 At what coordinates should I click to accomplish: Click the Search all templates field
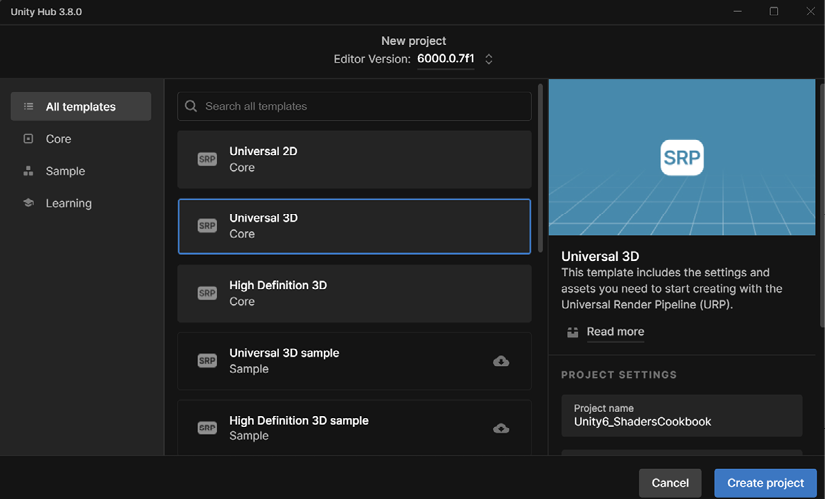click(x=354, y=106)
